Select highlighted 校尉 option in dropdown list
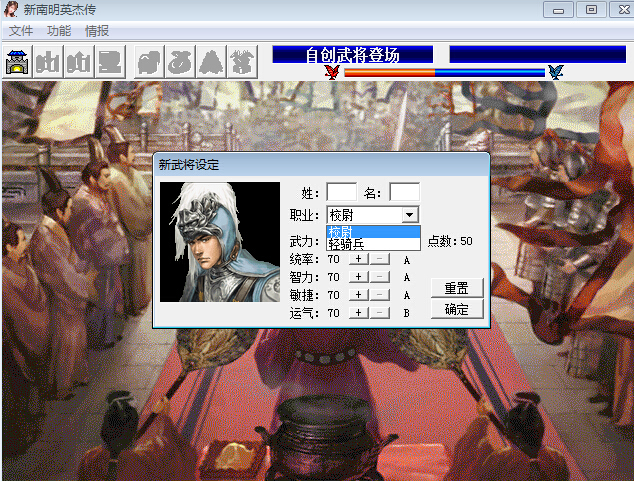Image resolution: width=634 pixels, height=481 pixels. tap(373, 232)
